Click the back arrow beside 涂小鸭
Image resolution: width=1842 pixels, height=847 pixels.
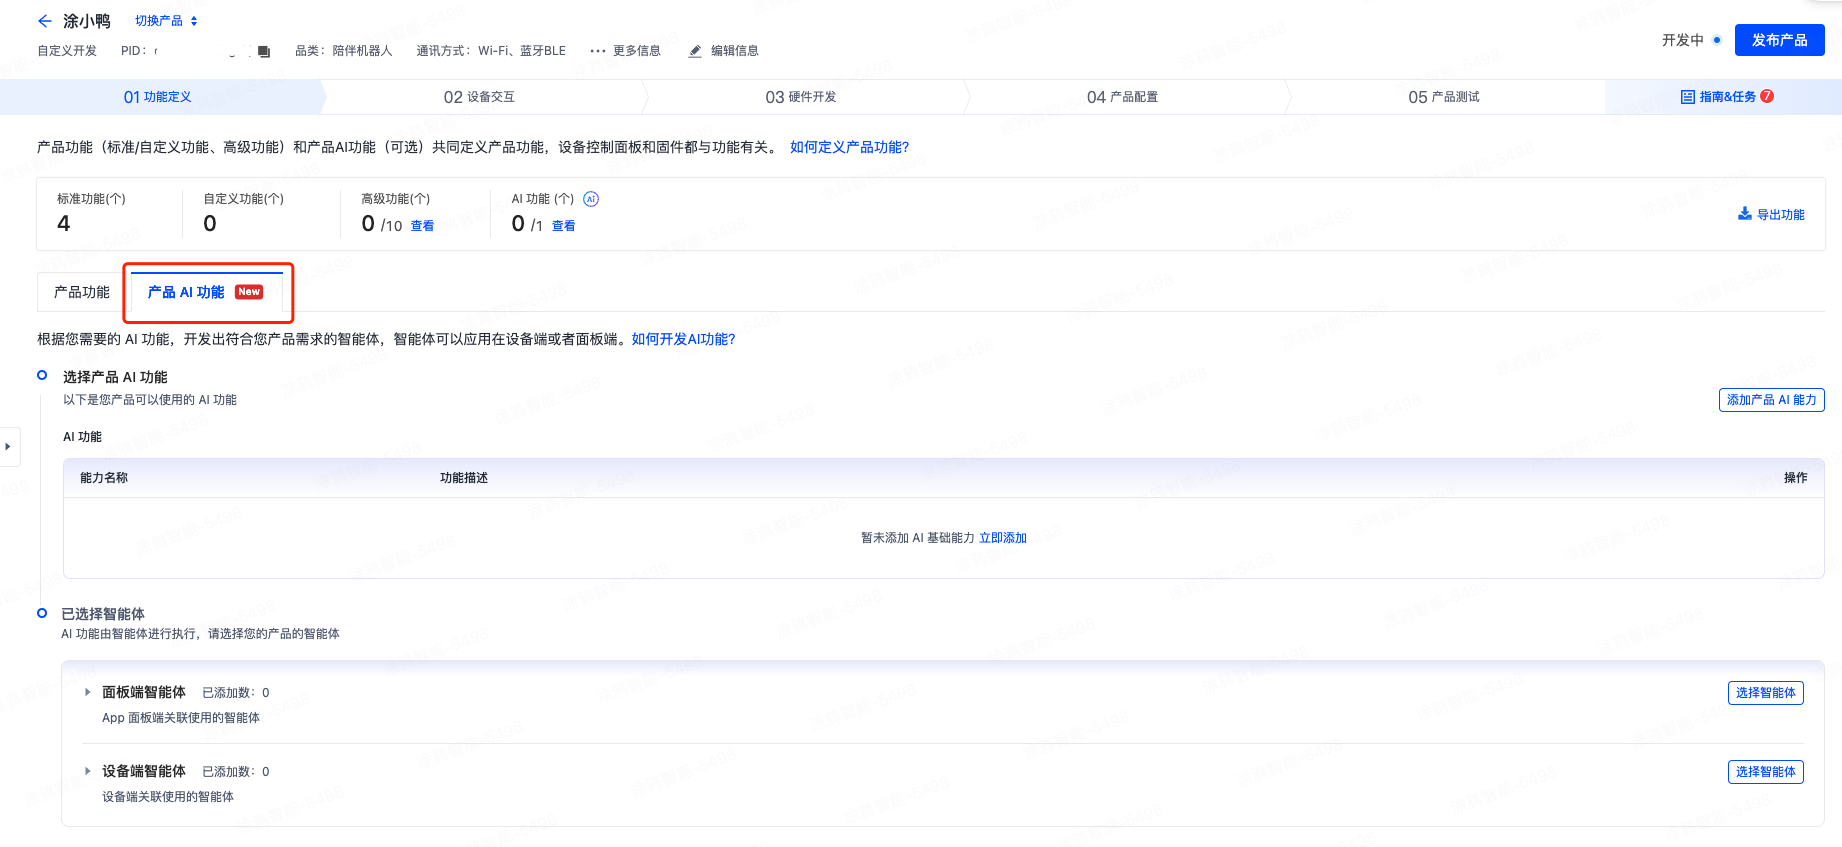(x=44, y=21)
